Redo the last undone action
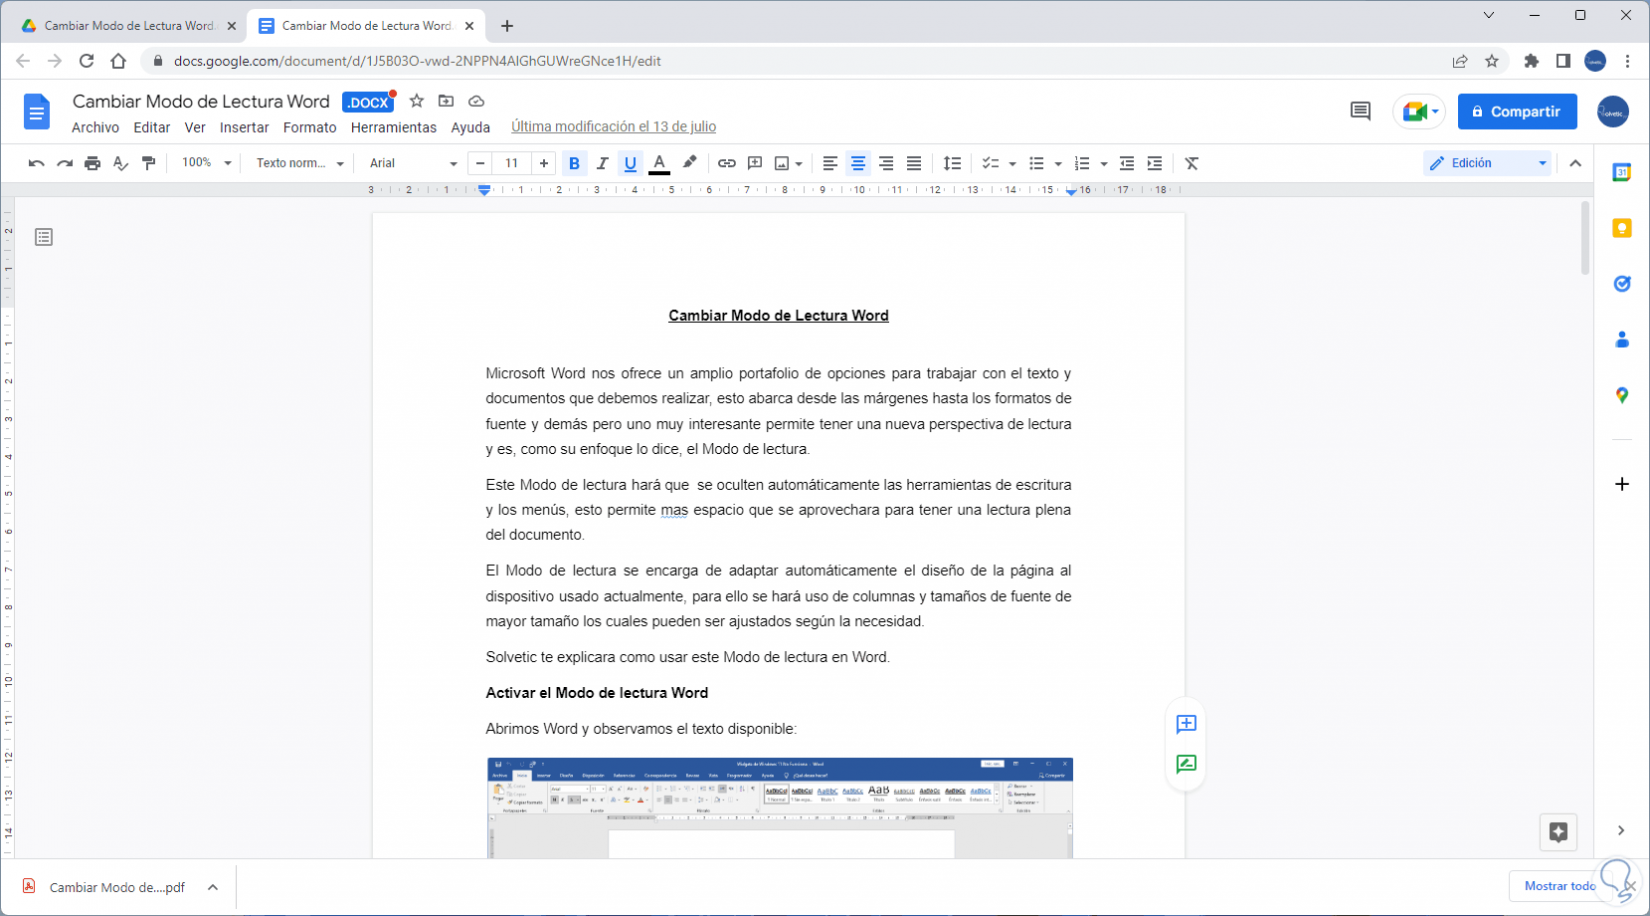 65,163
